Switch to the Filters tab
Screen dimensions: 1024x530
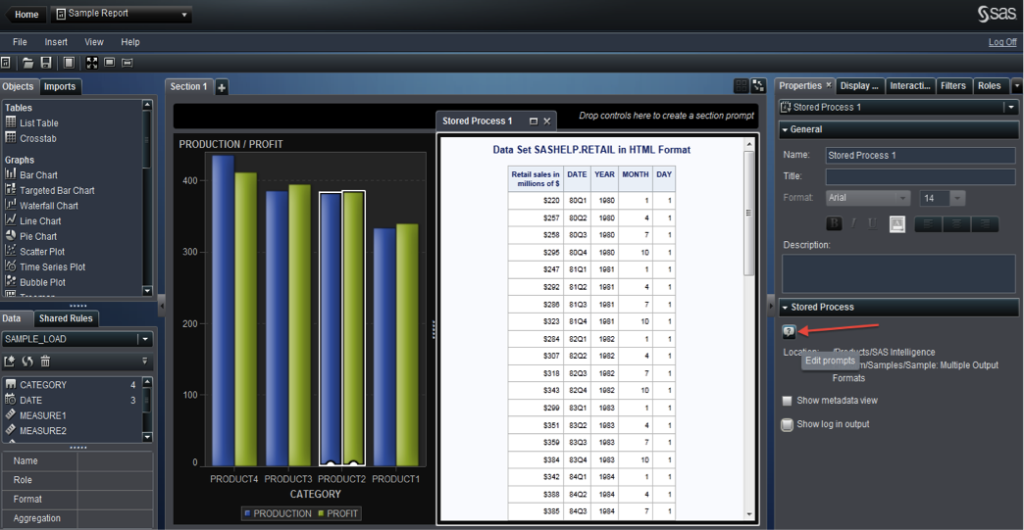click(x=953, y=86)
